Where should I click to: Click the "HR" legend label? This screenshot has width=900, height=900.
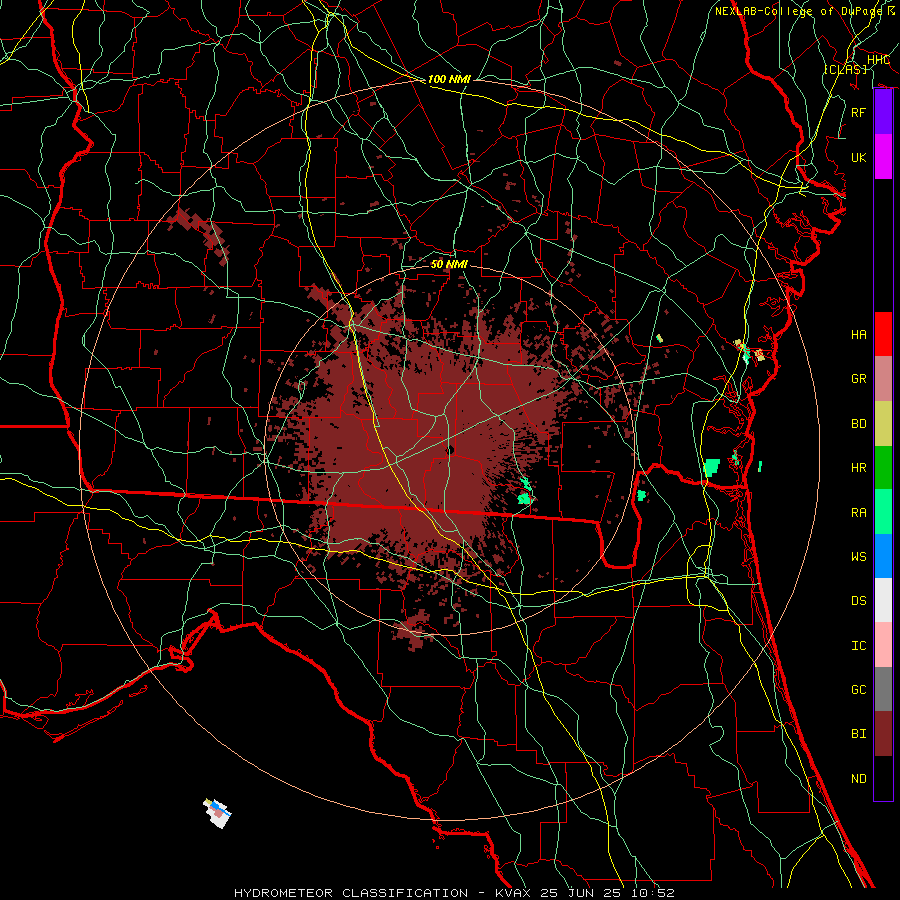point(859,468)
